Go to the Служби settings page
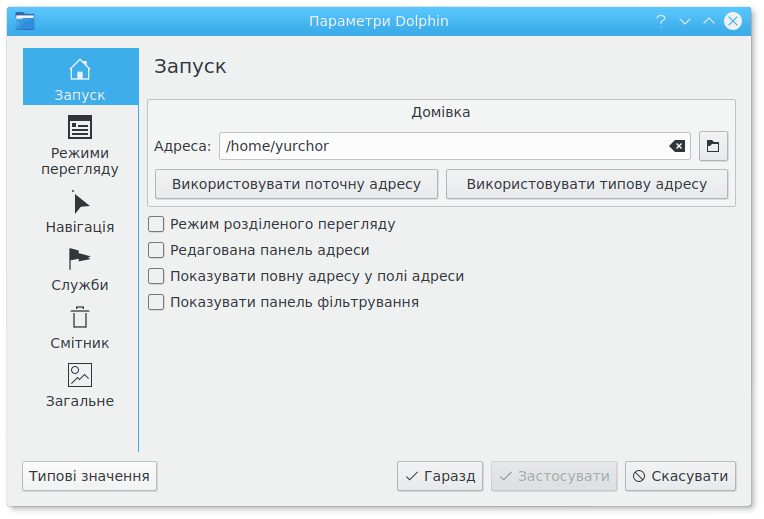 coord(80,270)
